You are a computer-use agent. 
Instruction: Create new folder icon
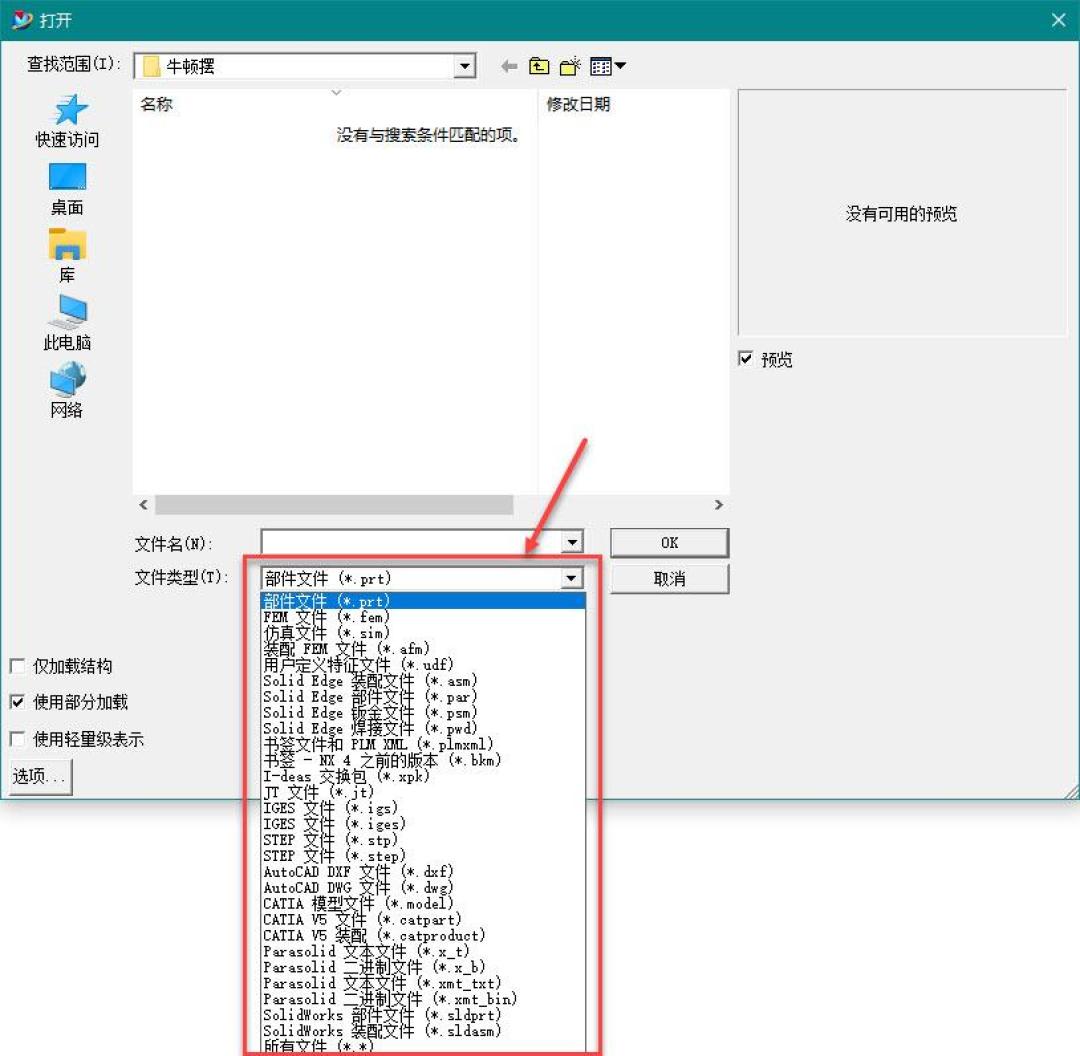[570, 66]
